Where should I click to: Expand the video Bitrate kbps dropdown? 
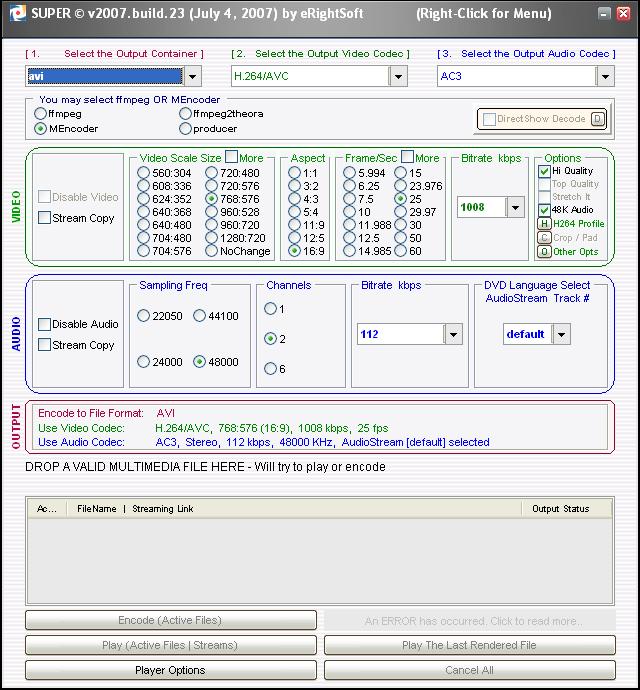(515, 207)
